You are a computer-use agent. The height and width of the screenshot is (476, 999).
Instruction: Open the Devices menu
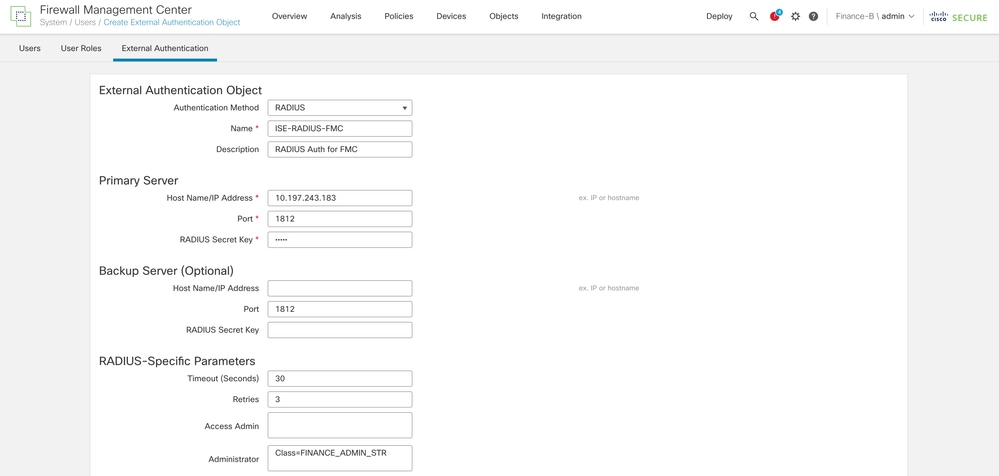click(451, 17)
